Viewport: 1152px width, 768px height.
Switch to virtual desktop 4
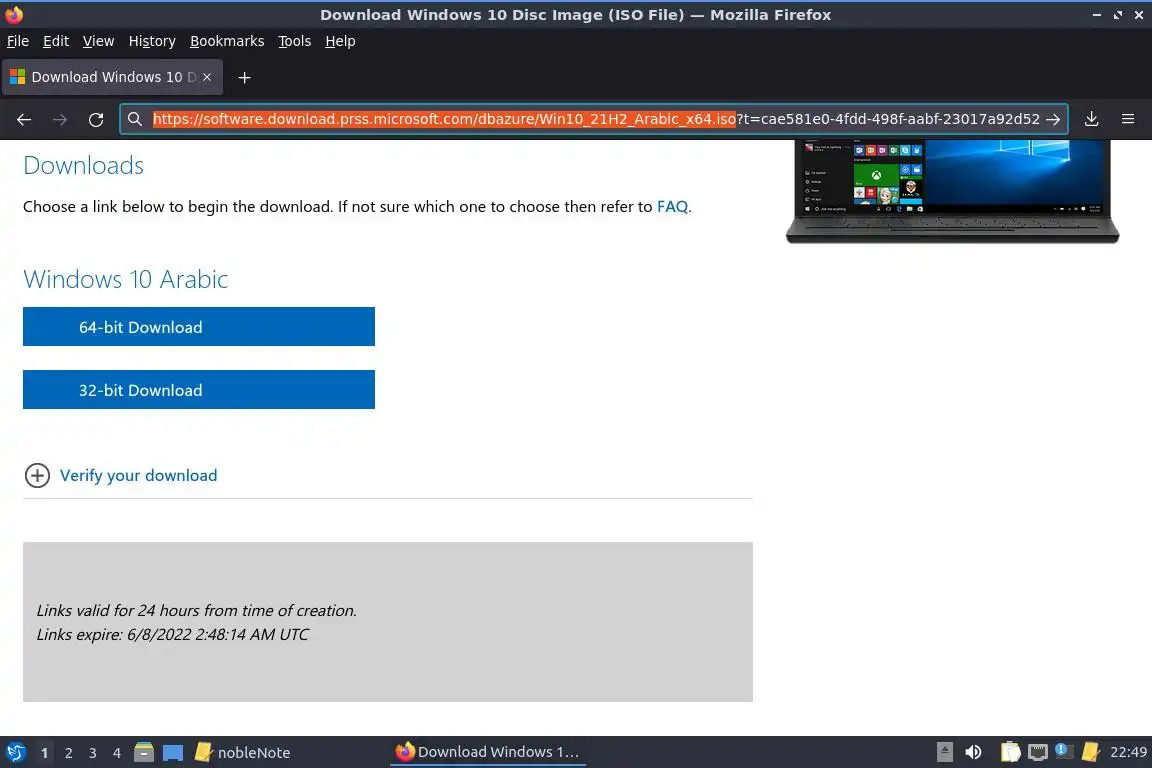tap(117, 753)
